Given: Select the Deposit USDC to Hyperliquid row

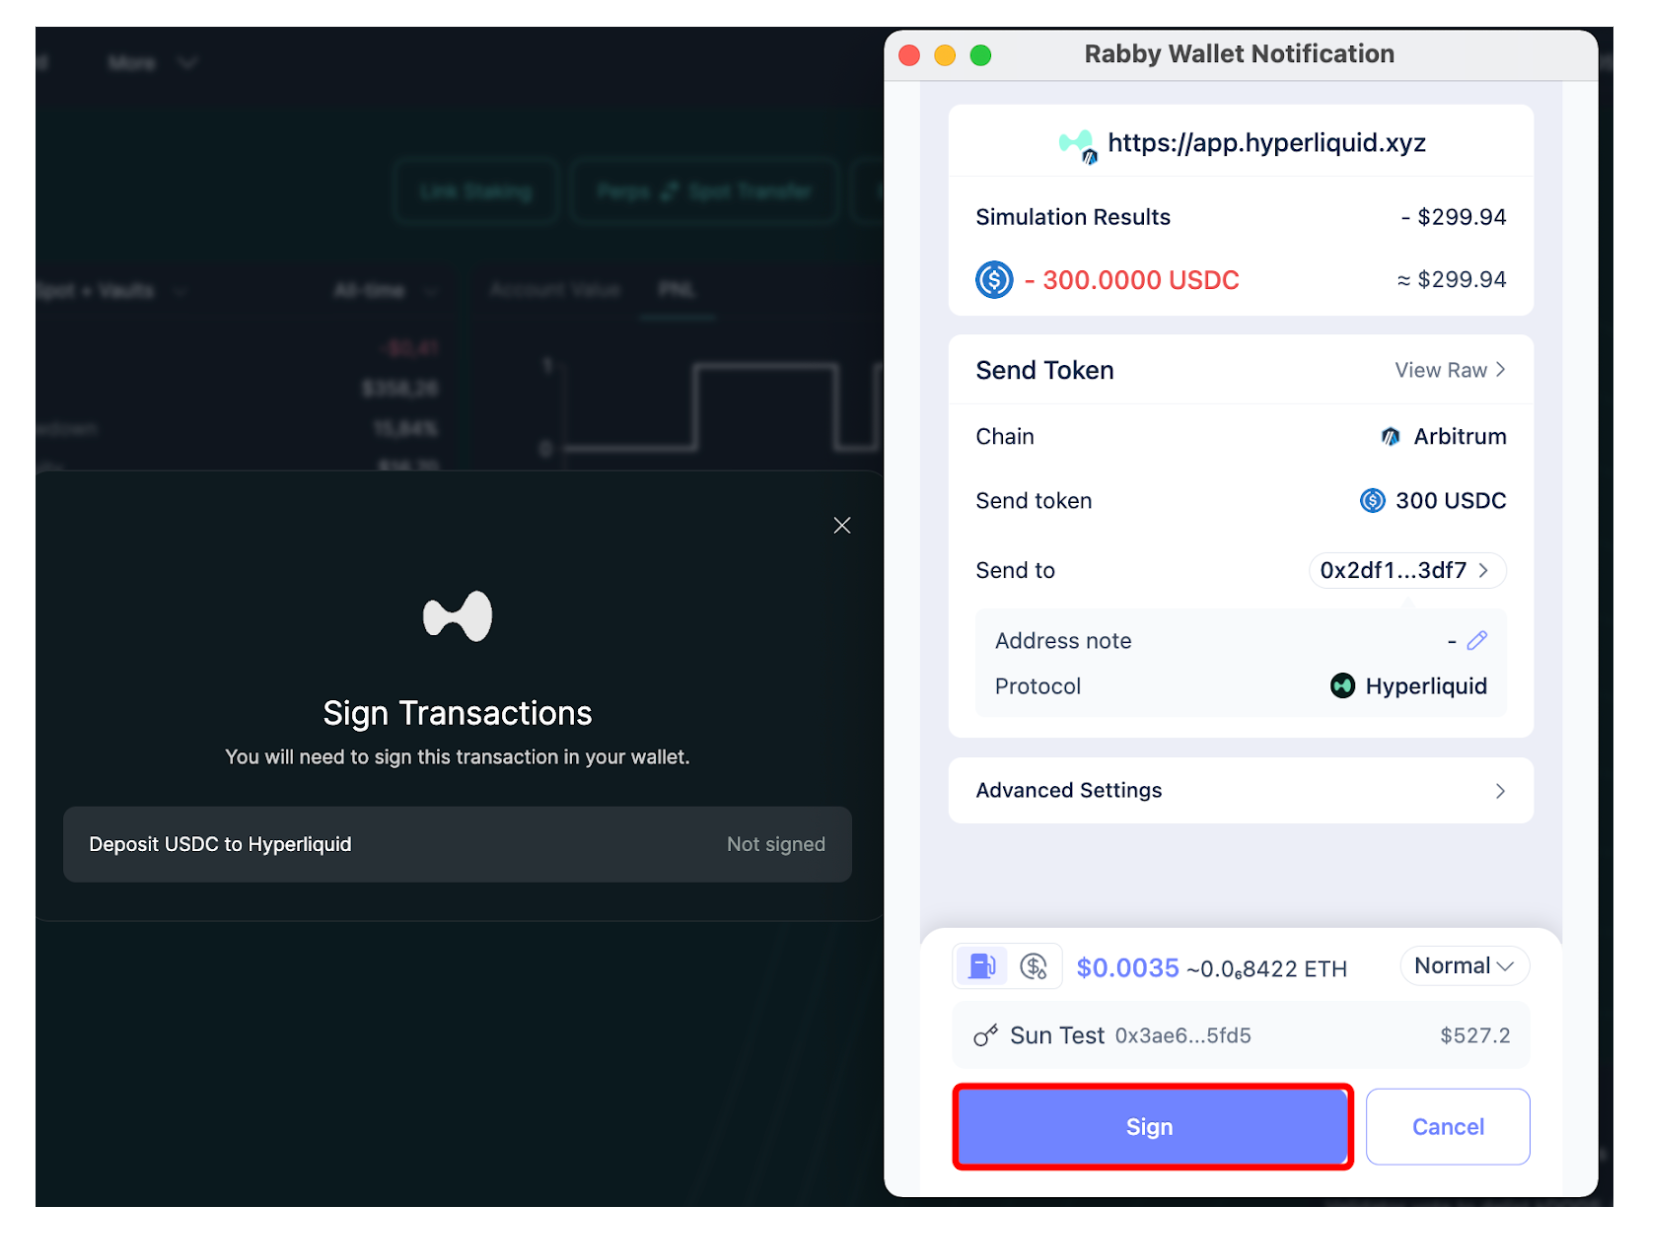Looking at the screenshot, I should coord(457,844).
